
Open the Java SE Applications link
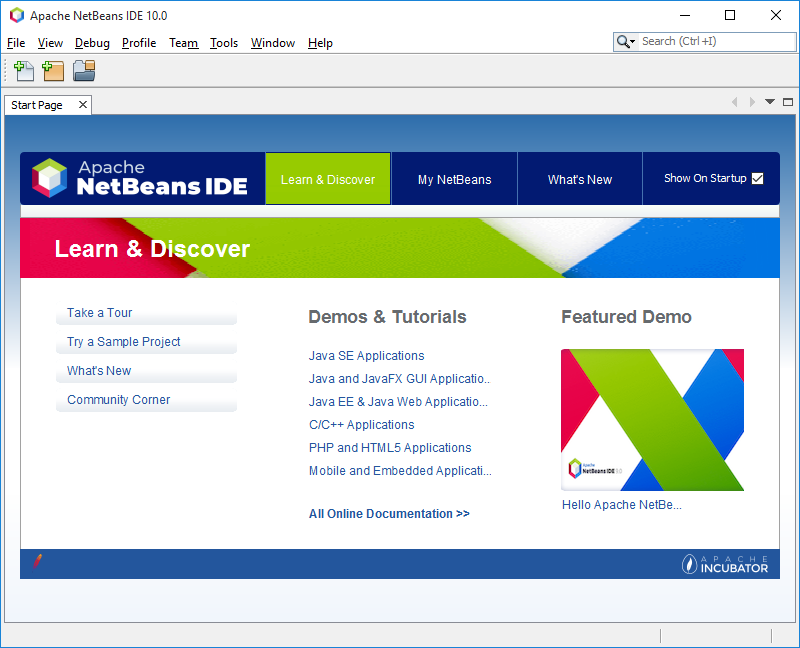click(366, 356)
